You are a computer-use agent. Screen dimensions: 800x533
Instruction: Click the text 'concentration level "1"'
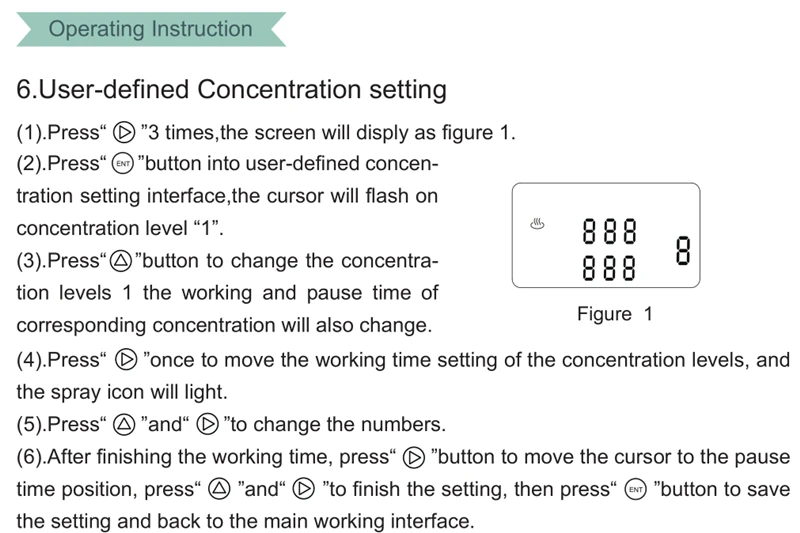point(119,228)
